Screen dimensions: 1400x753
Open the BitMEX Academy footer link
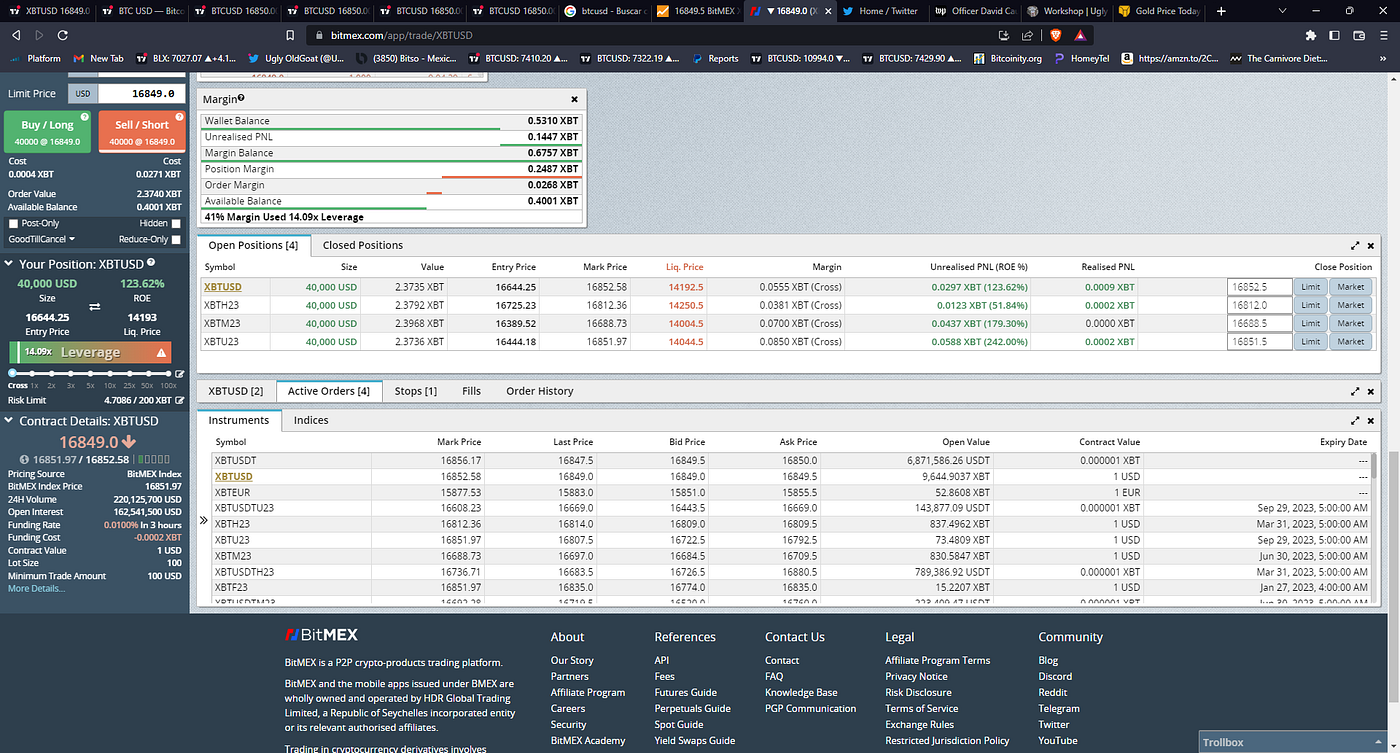(x=588, y=741)
